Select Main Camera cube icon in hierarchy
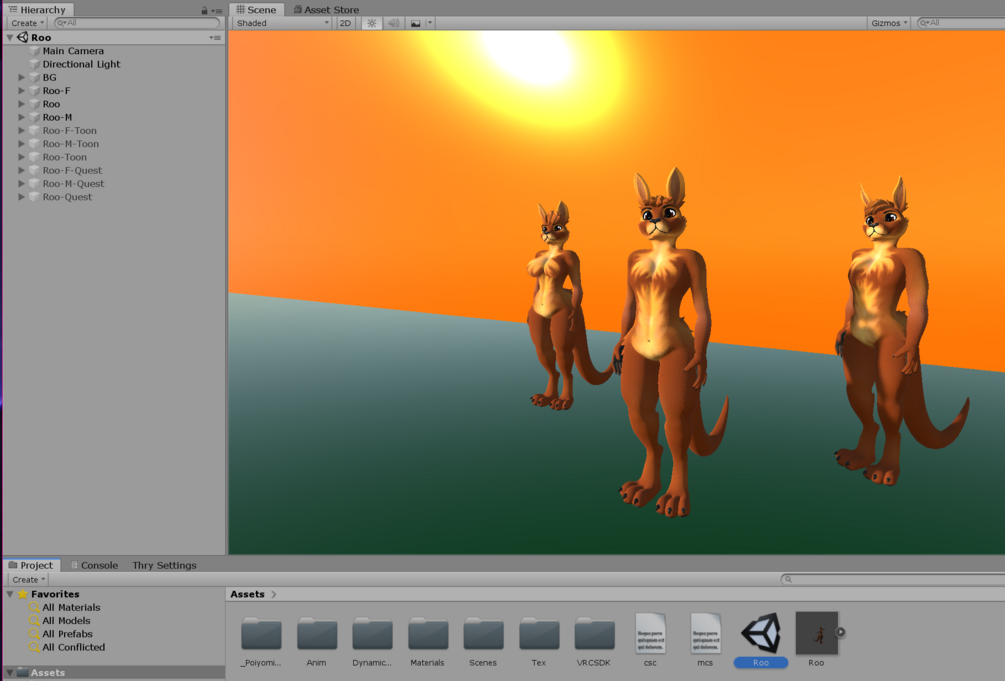 tap(35, 51)
